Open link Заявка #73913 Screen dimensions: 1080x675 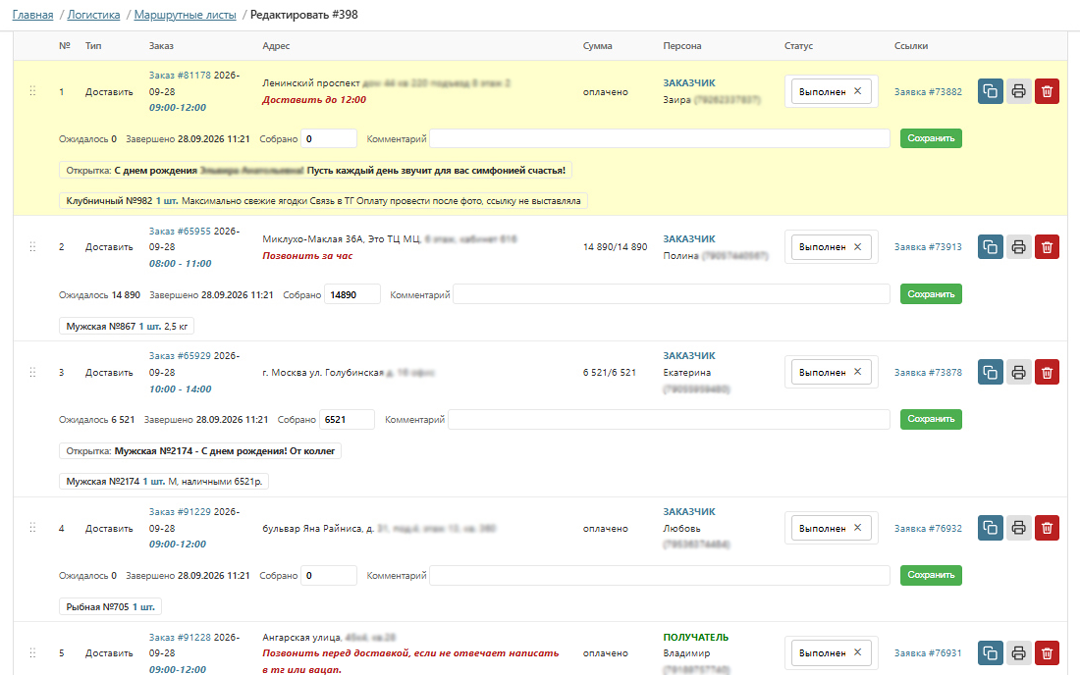(928, 247)
